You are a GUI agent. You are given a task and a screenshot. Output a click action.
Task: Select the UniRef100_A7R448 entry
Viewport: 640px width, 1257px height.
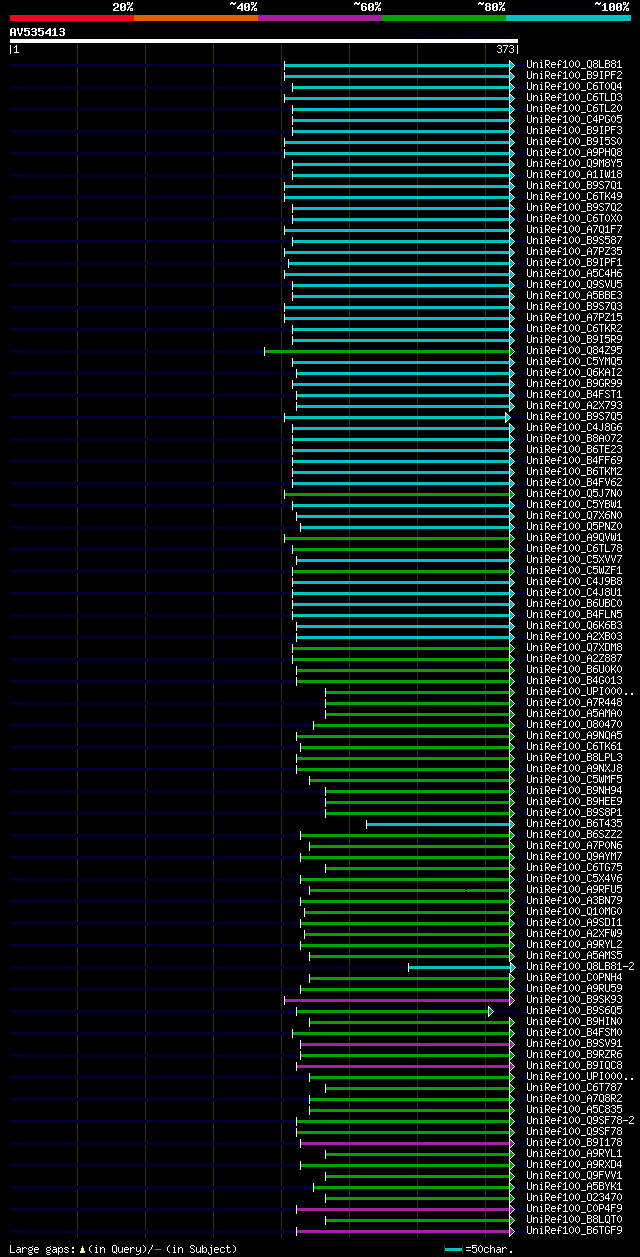574,703
